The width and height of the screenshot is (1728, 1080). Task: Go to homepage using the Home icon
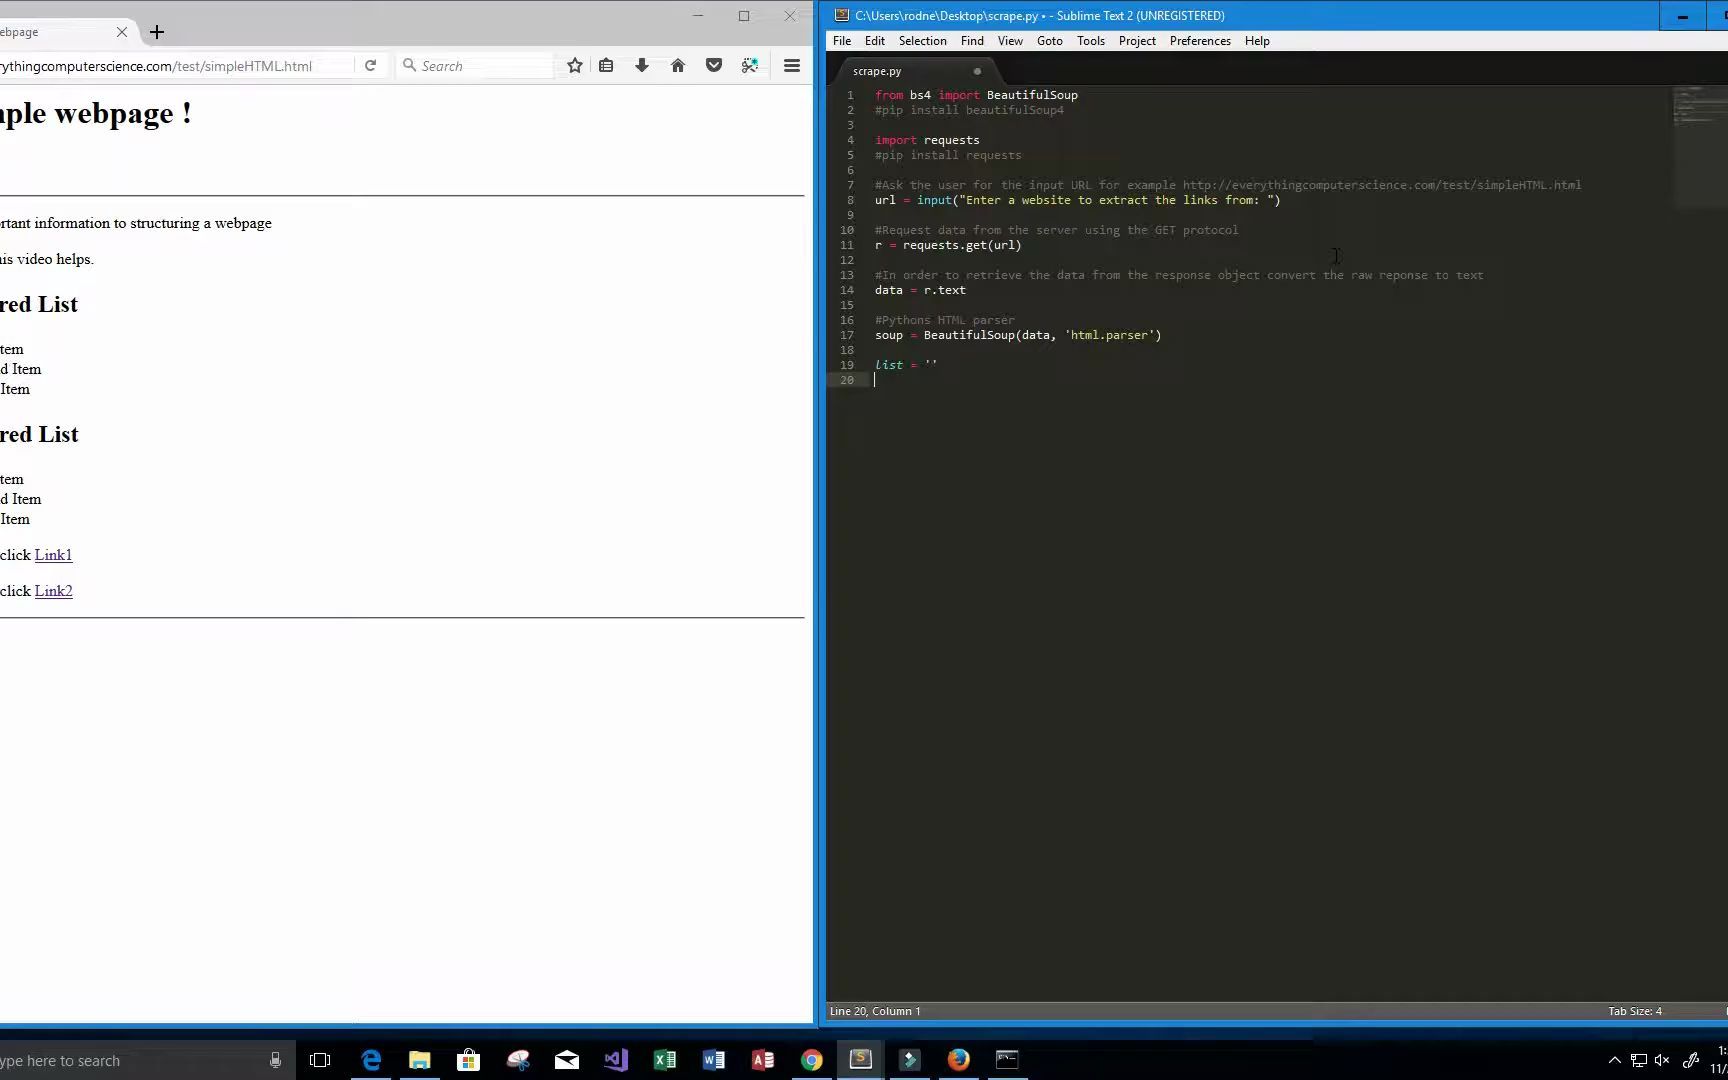(678, 65)
